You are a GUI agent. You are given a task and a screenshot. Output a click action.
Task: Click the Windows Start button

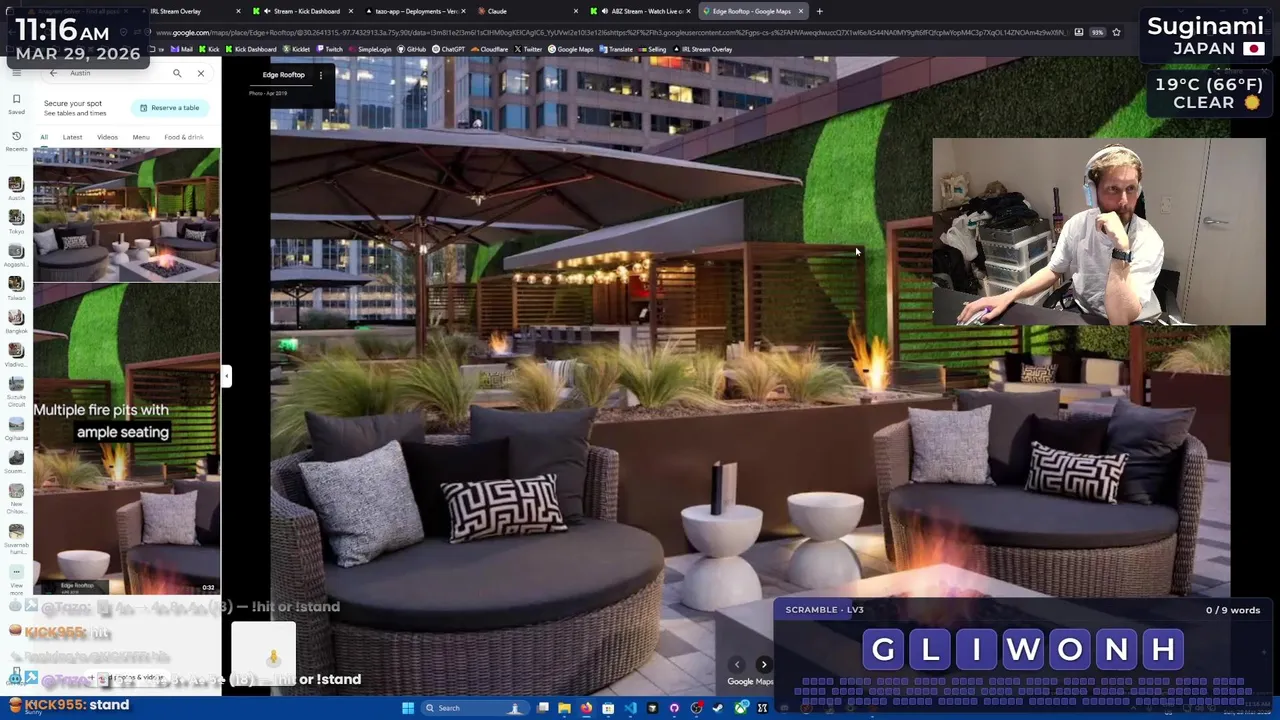pyautogui.click(x=408, y=708)
